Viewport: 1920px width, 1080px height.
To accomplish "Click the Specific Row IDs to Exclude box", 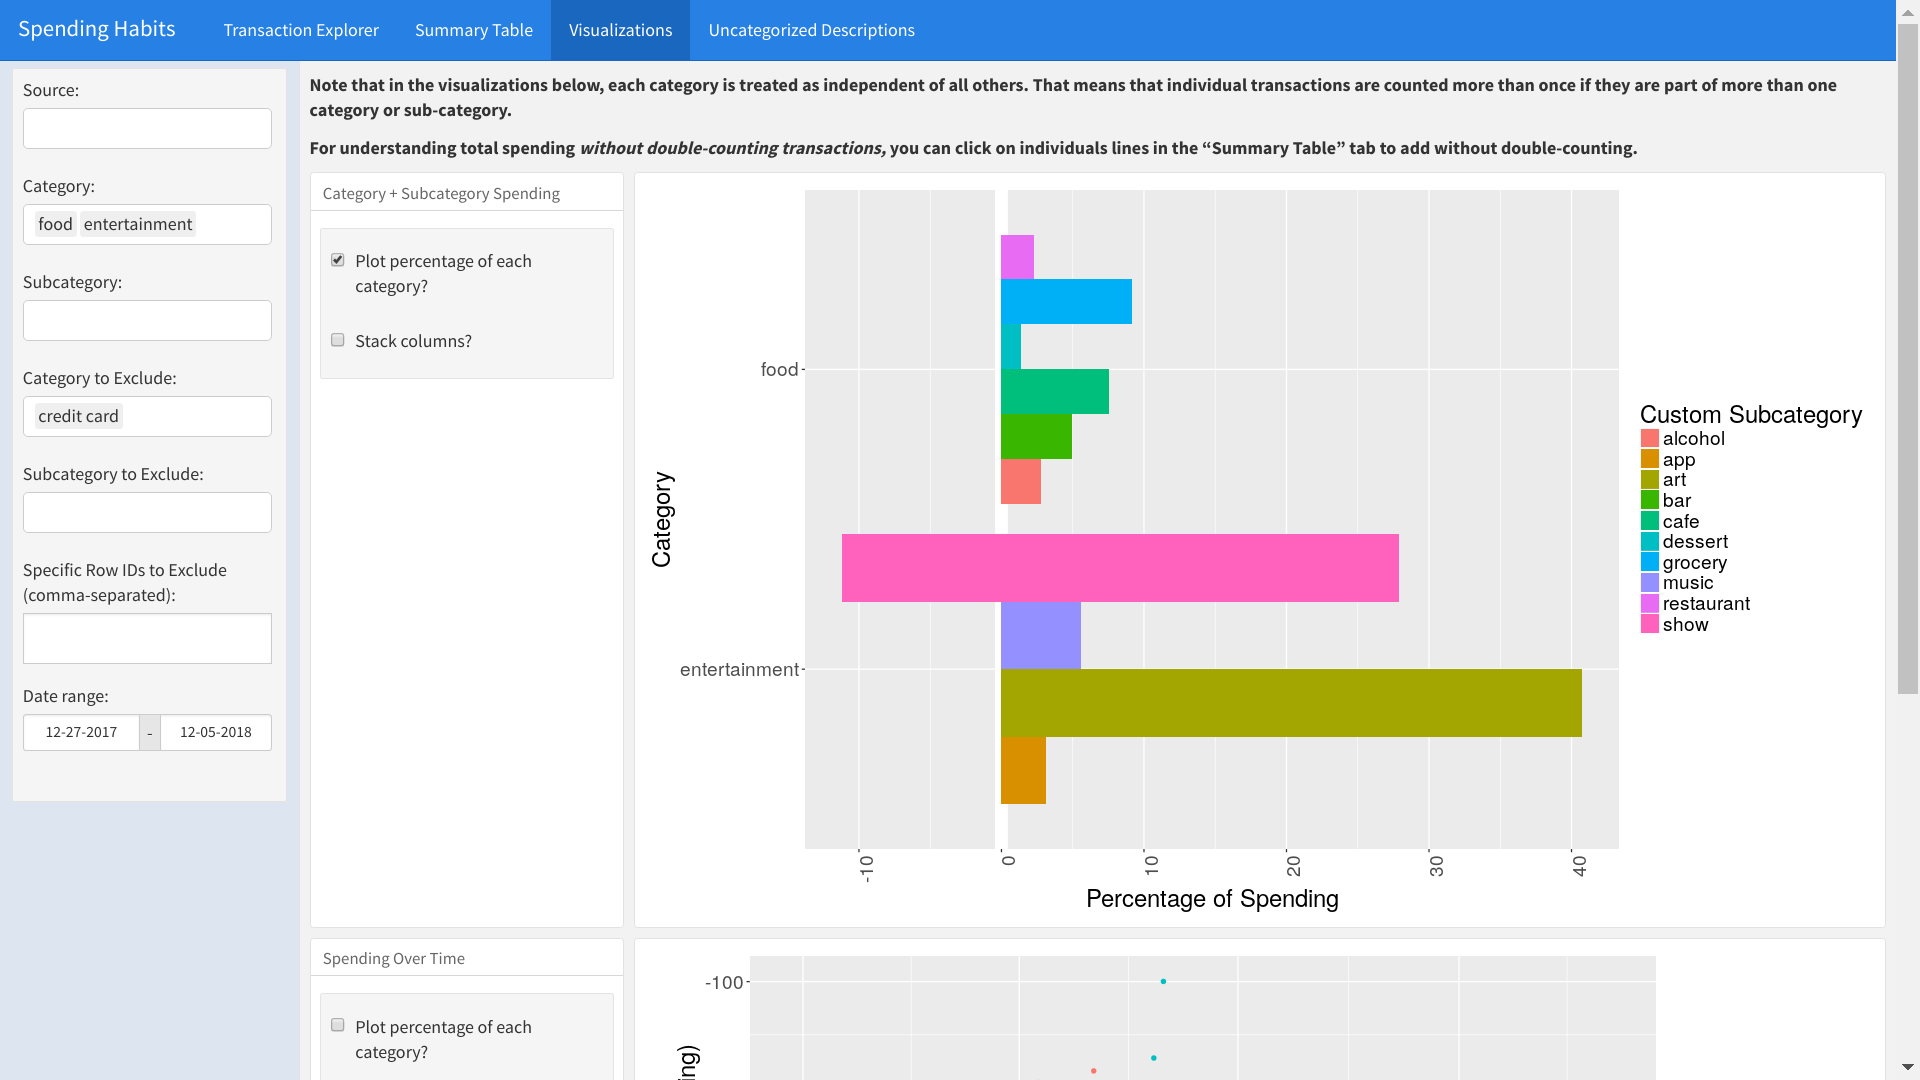I will click(147, 638).
